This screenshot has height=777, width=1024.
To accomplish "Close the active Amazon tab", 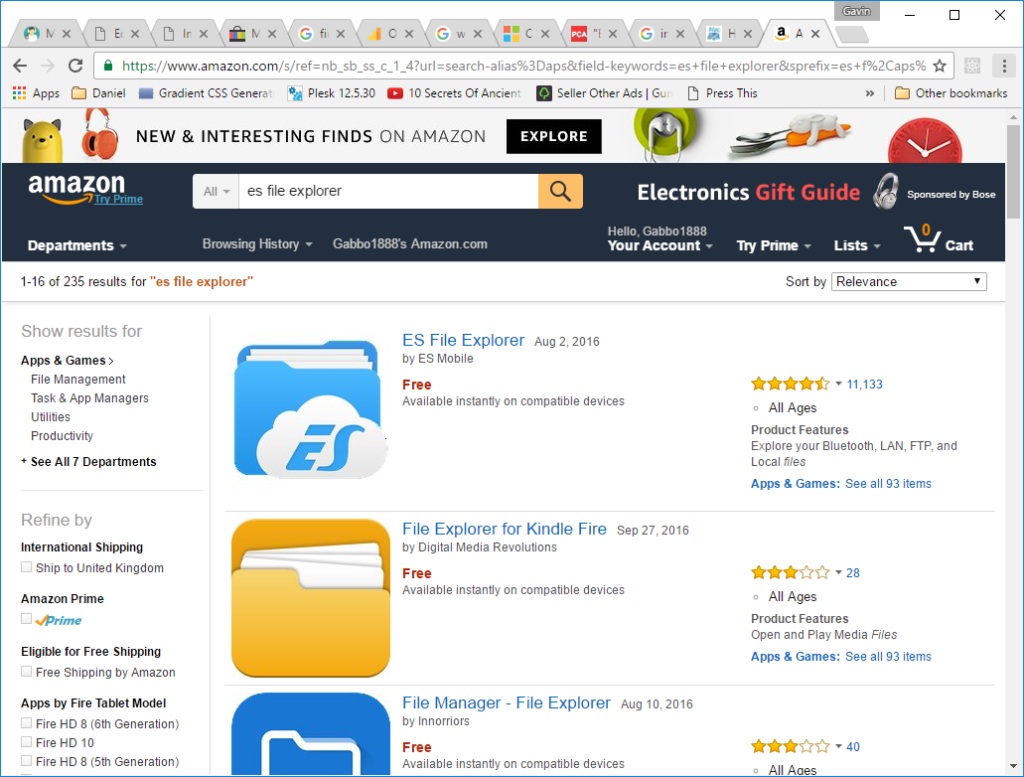I will pos(815,34).
